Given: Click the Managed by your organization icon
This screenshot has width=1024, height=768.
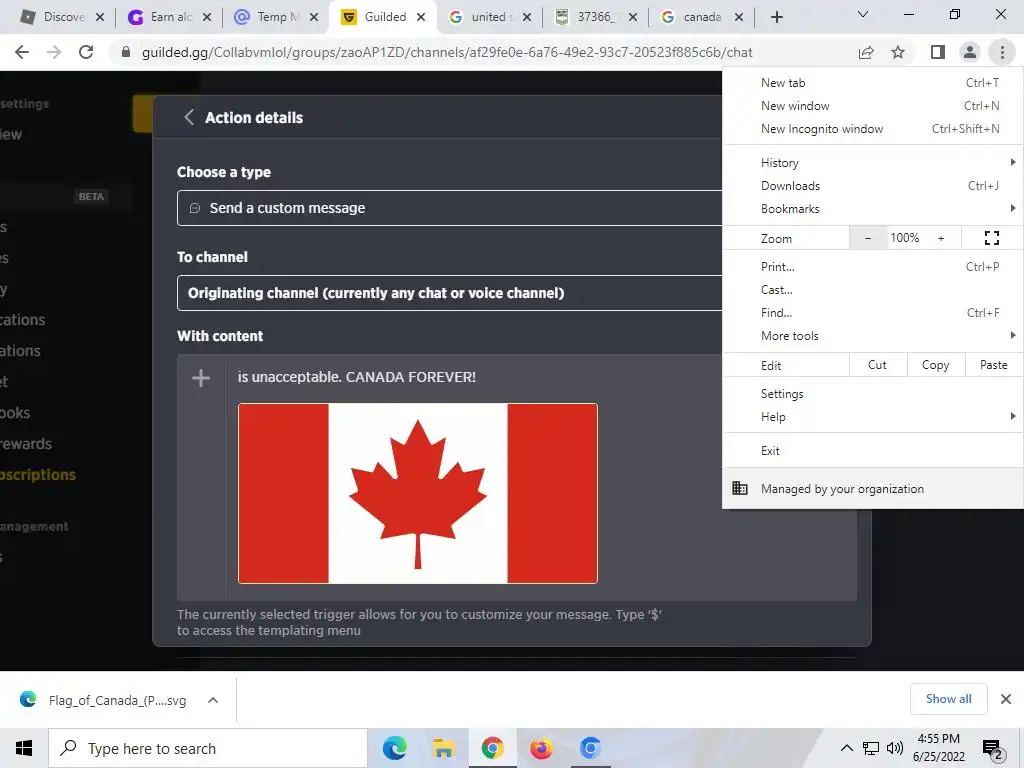Looking at the screenshot, I should pos(739,488).
